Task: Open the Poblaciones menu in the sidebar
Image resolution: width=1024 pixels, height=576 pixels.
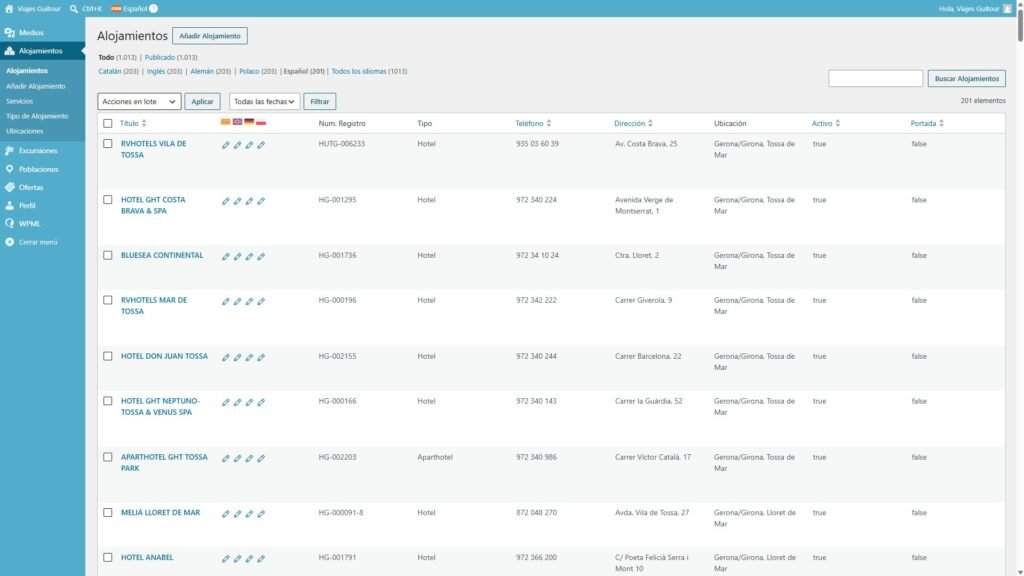Action: [x=39, y=169]
